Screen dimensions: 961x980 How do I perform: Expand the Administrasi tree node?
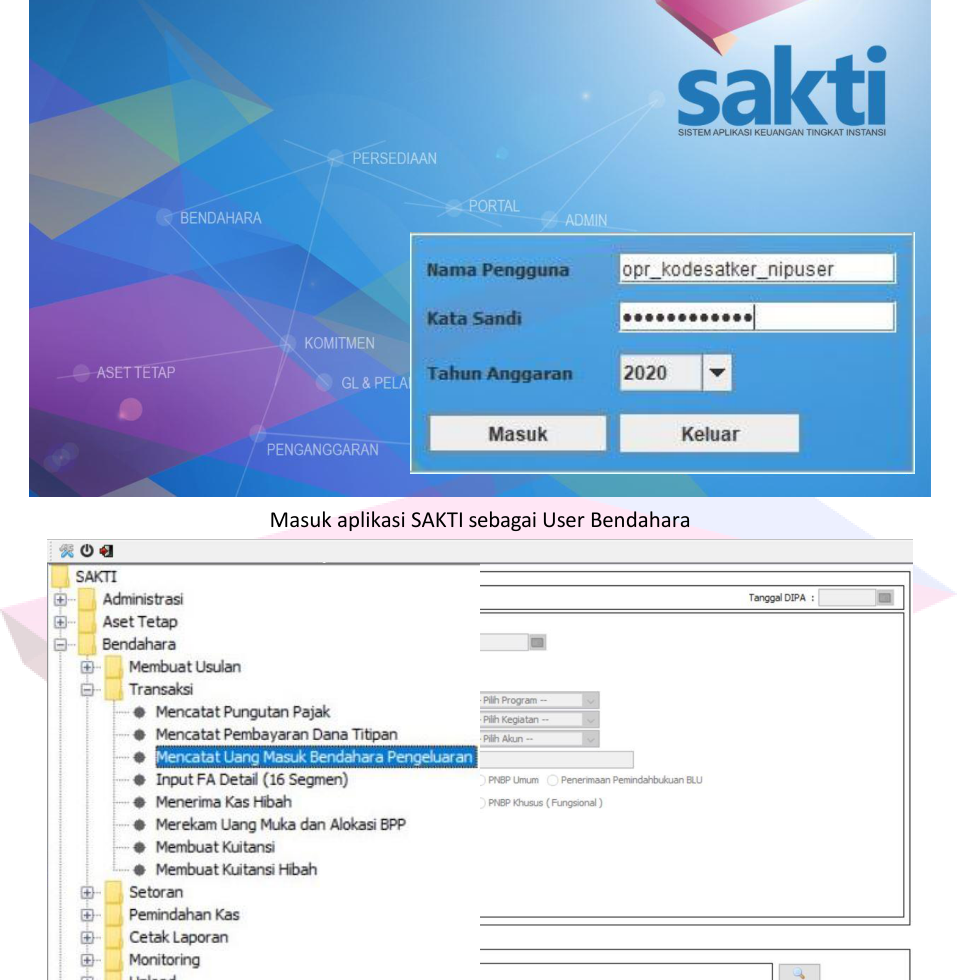click(x=60, y=599)
